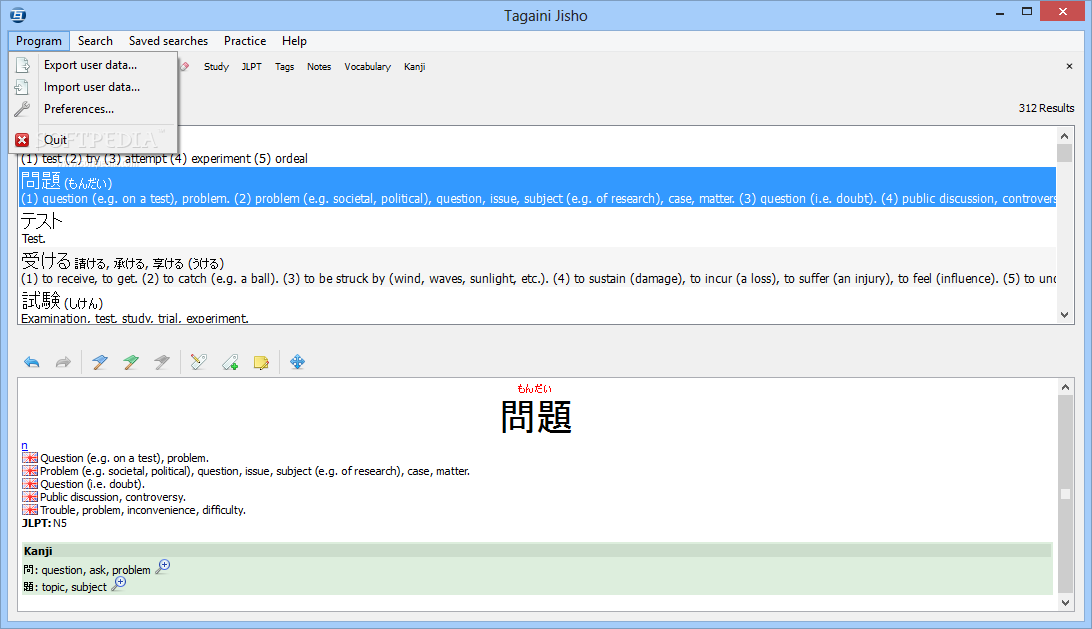Select the 試験 (しけん) result entry

(538, 306)
